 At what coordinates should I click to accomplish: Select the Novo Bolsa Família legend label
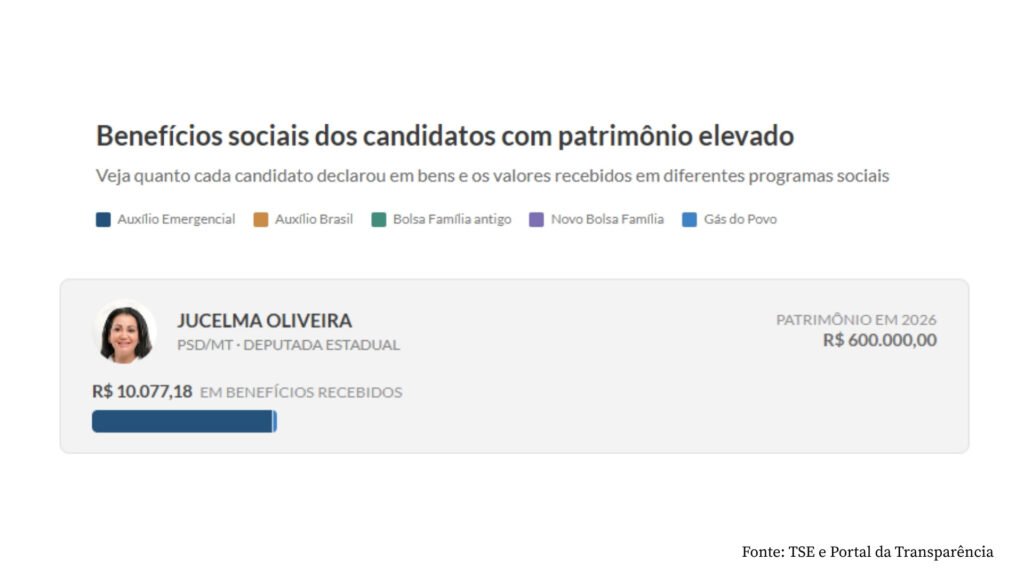(x=607, y=219)
